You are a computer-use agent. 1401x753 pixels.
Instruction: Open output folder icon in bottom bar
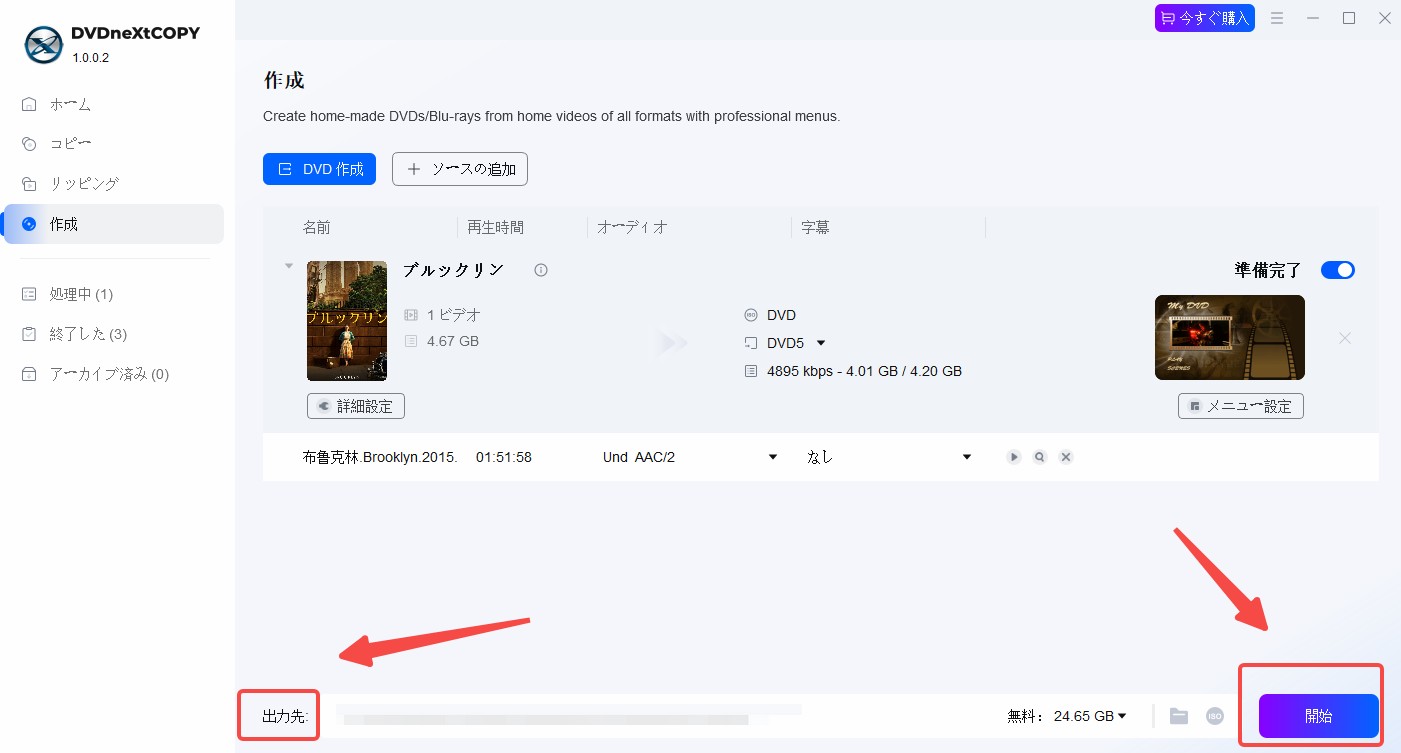[x=1179, y=716]
